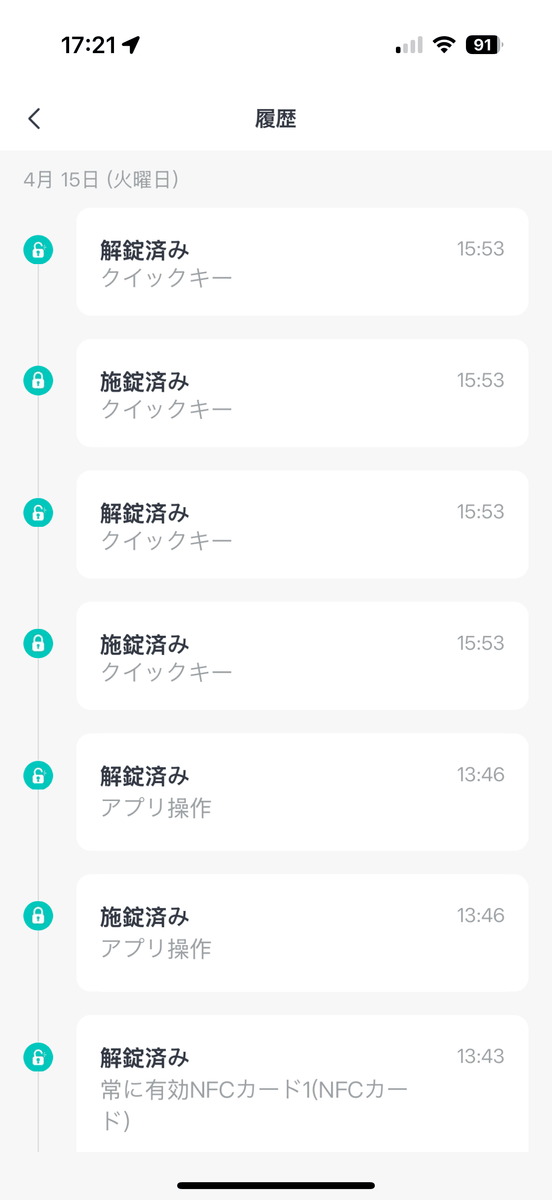The height and width of the screenshot is (1200, 552).
Task: Open the NFCカード1 unlock entry at 13:43
Action: [302, 1084]
